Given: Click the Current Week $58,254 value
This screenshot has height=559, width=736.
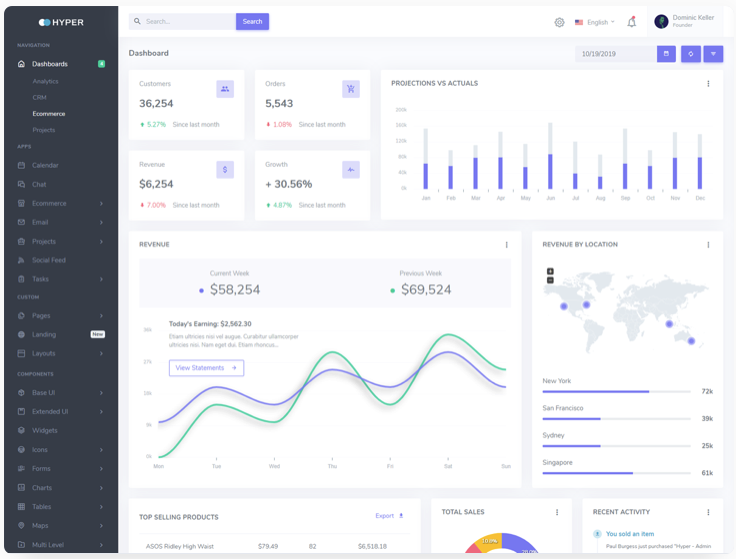Looking at the screenshot, I should pos(235,290).
